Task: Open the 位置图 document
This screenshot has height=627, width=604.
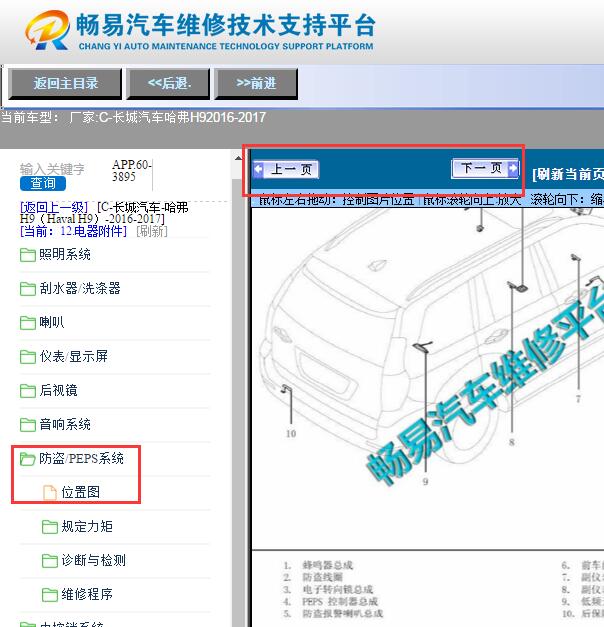Action: [x=80, y=493]
